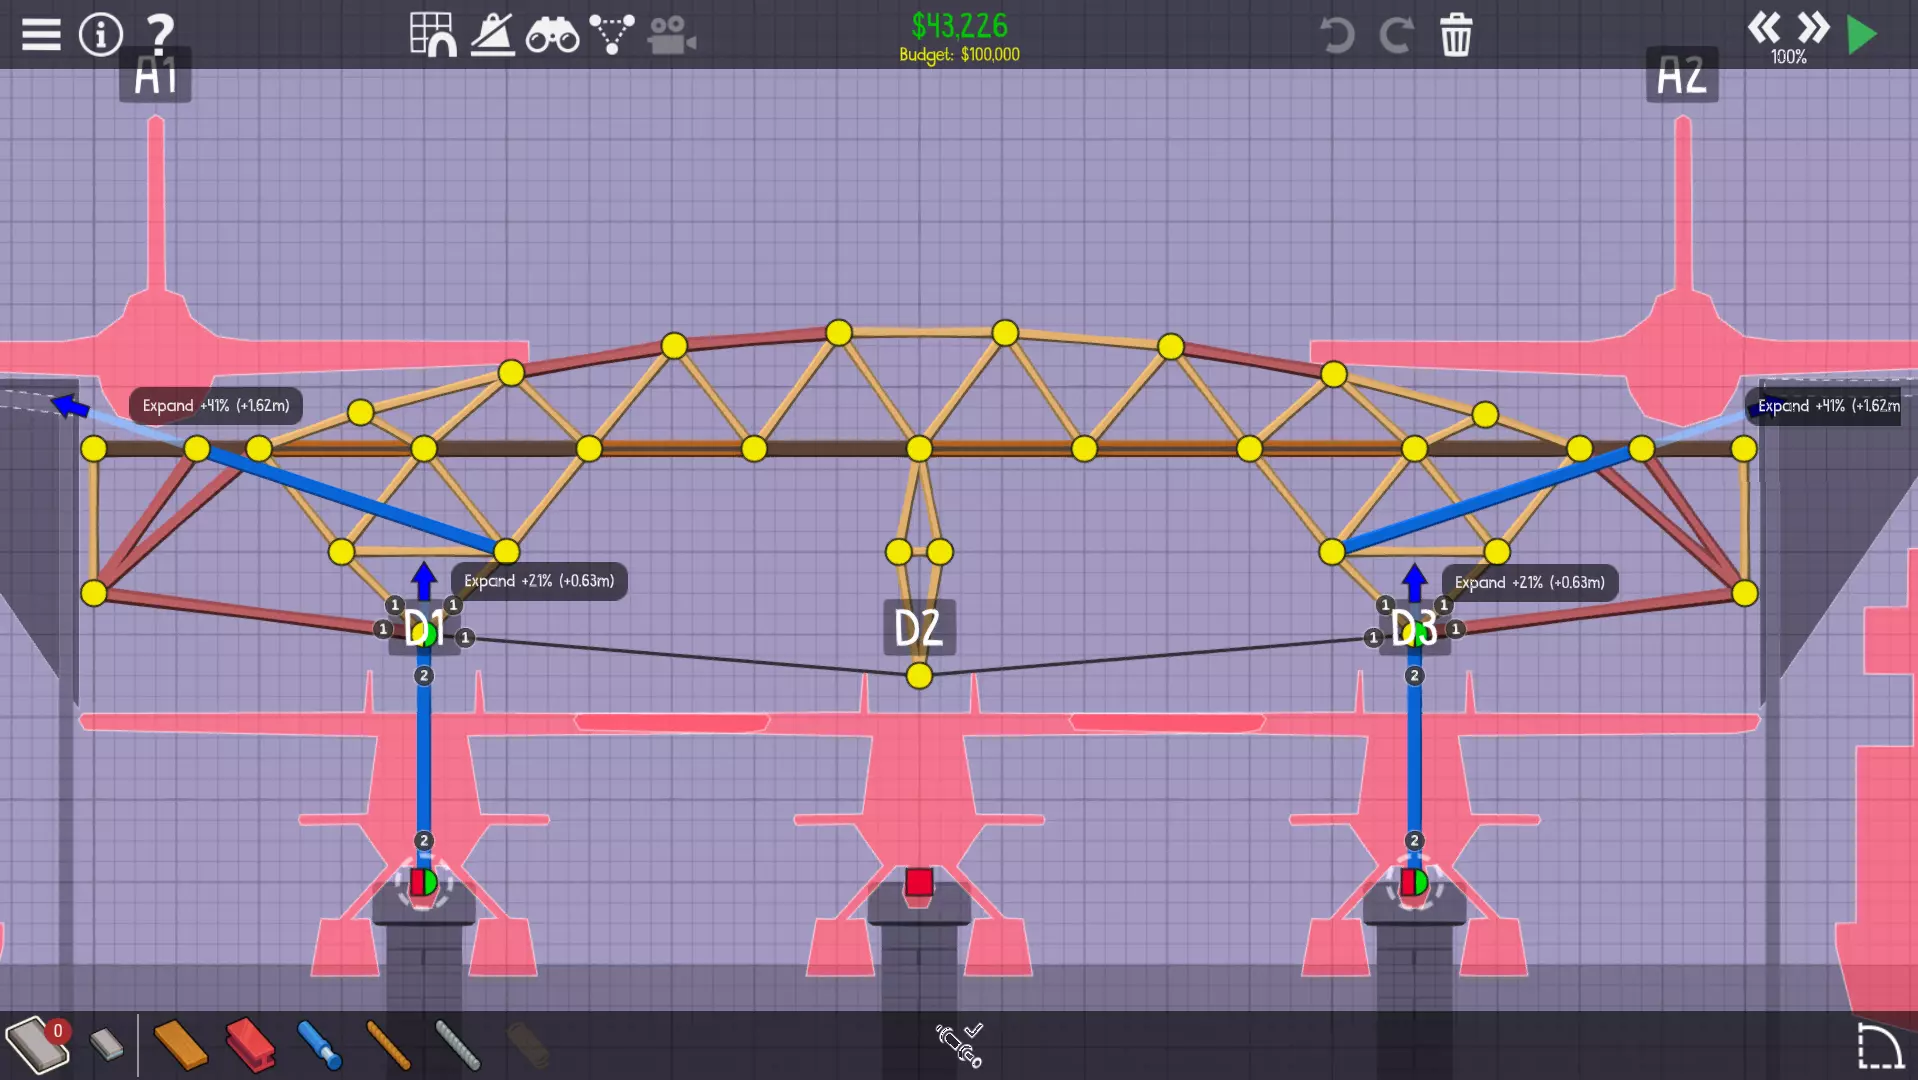
Task: Select the dimmed spring material
Action: 528,1045
